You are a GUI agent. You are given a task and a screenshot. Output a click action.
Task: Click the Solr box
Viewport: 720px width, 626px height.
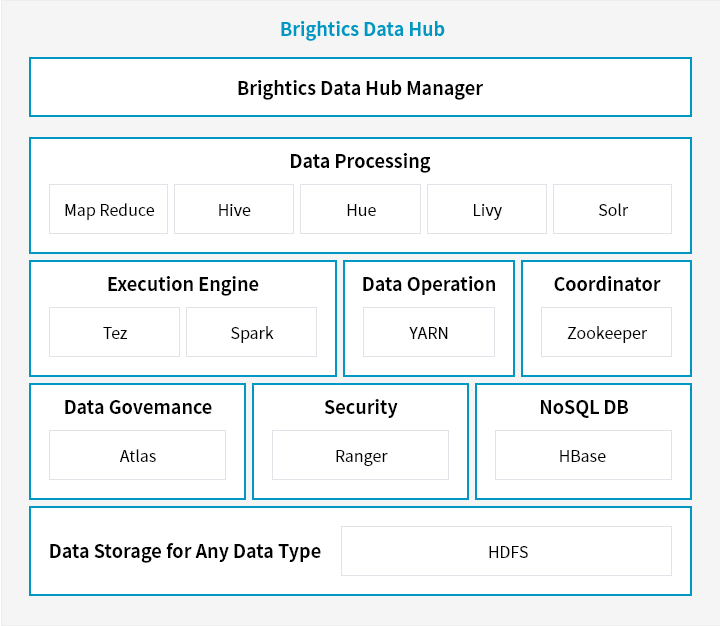(613, 209)
